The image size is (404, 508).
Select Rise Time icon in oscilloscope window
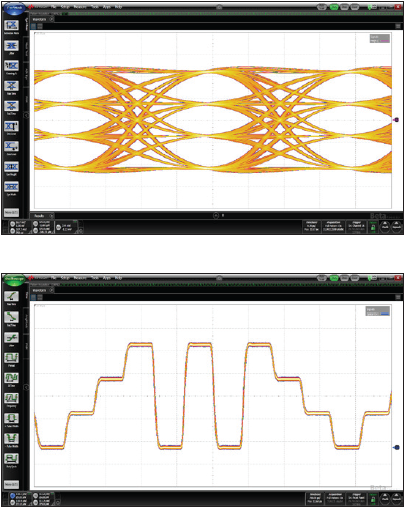(x=11, y=296)
